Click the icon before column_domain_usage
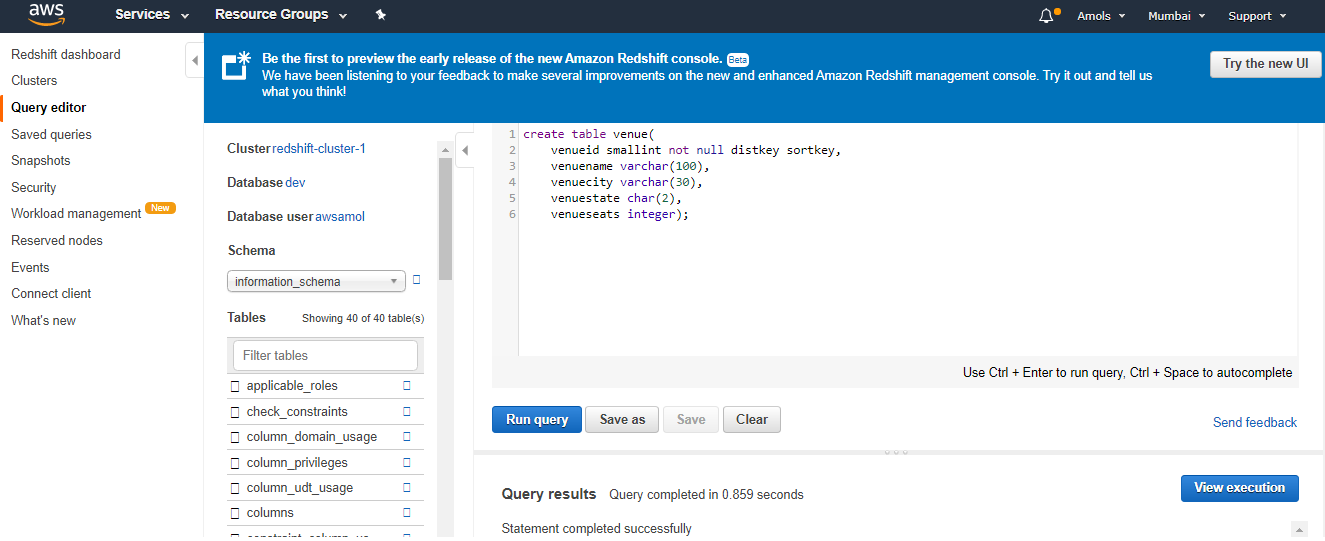The height and width of the screenshot is (541, 1325). [235, 437]
